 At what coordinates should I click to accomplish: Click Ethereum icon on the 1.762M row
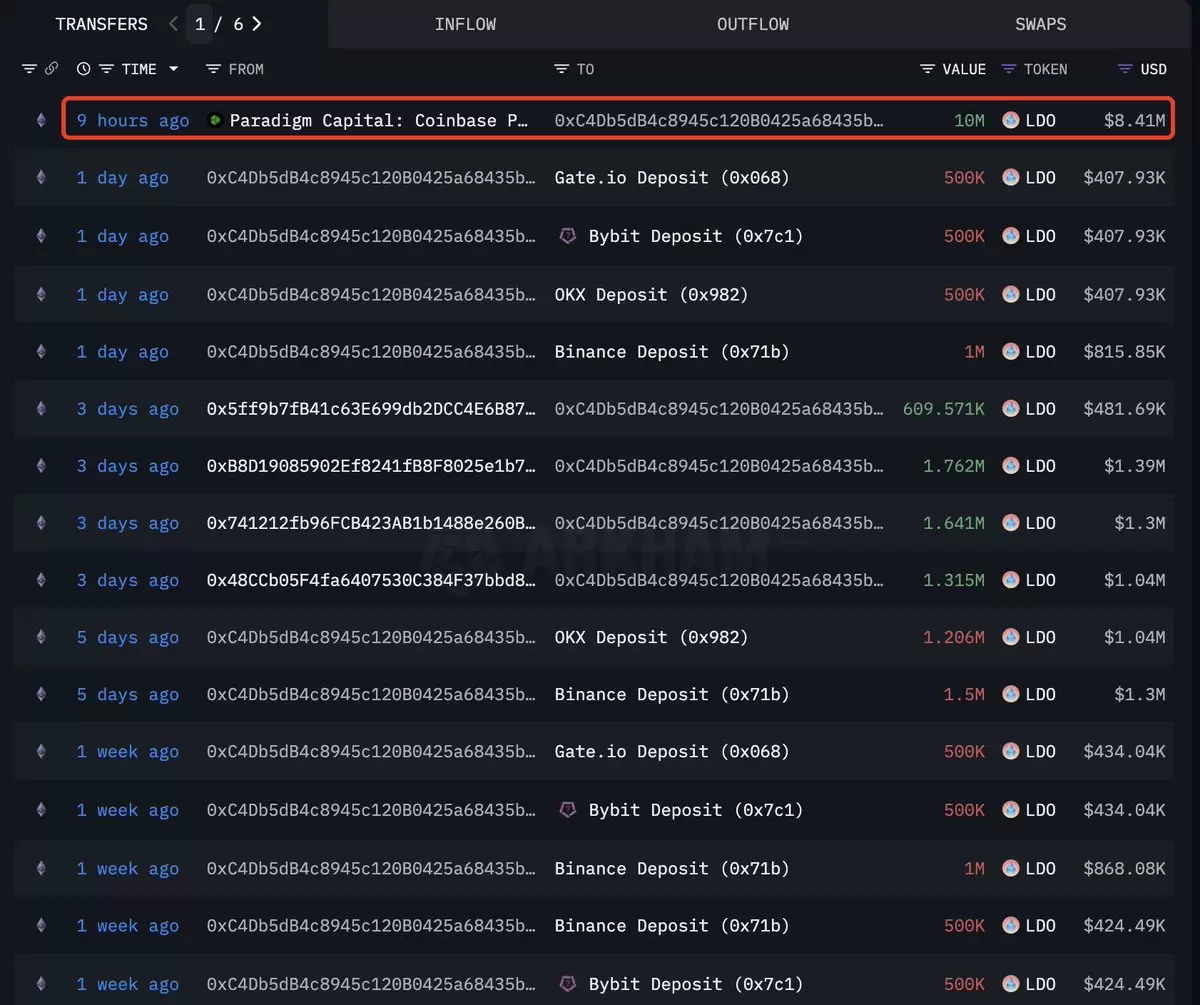click(41, 466)
